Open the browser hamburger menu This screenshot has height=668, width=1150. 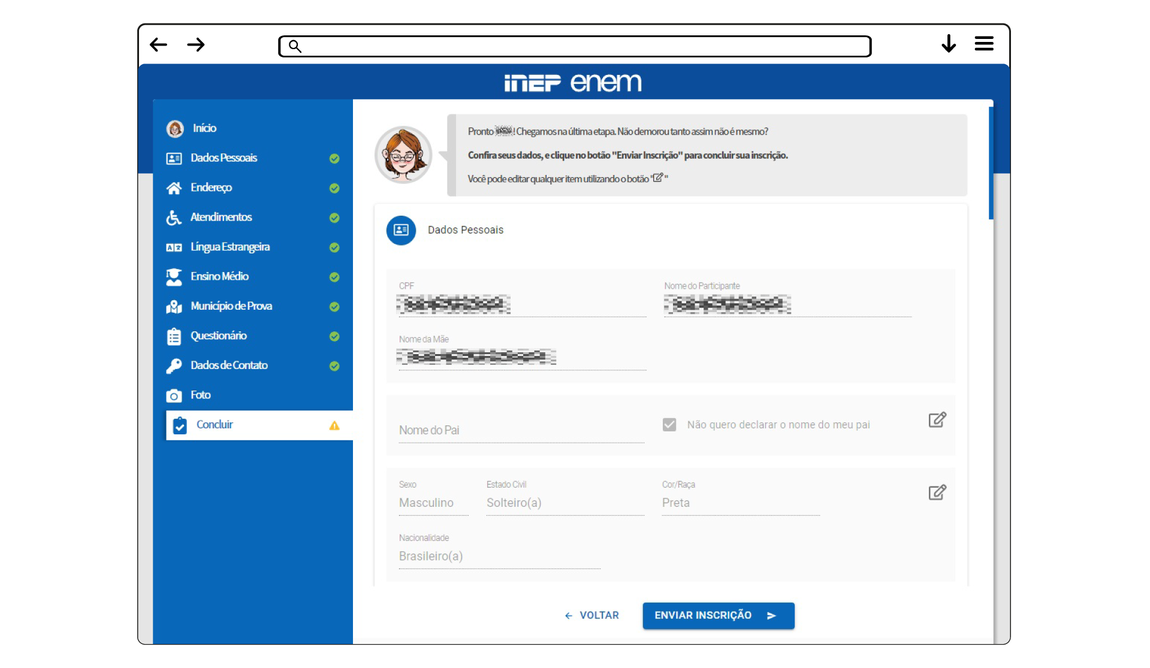click(x=984, y=44)
